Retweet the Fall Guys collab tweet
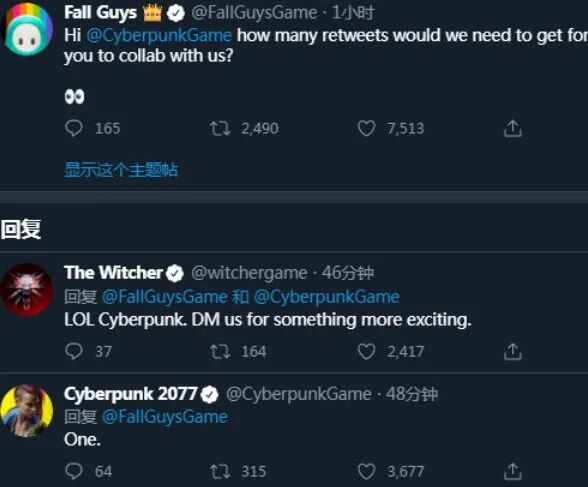The height and width of the screenshot is (487, 588). point(220,129)
